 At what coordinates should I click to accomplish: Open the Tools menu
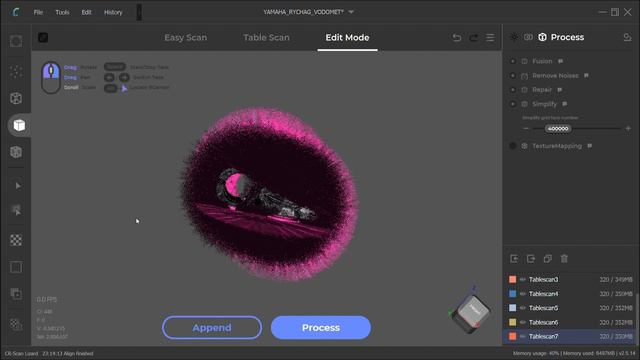(62, 12)
